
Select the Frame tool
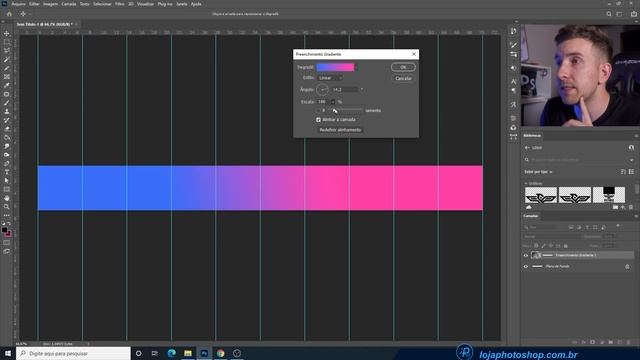click(7, 77)
